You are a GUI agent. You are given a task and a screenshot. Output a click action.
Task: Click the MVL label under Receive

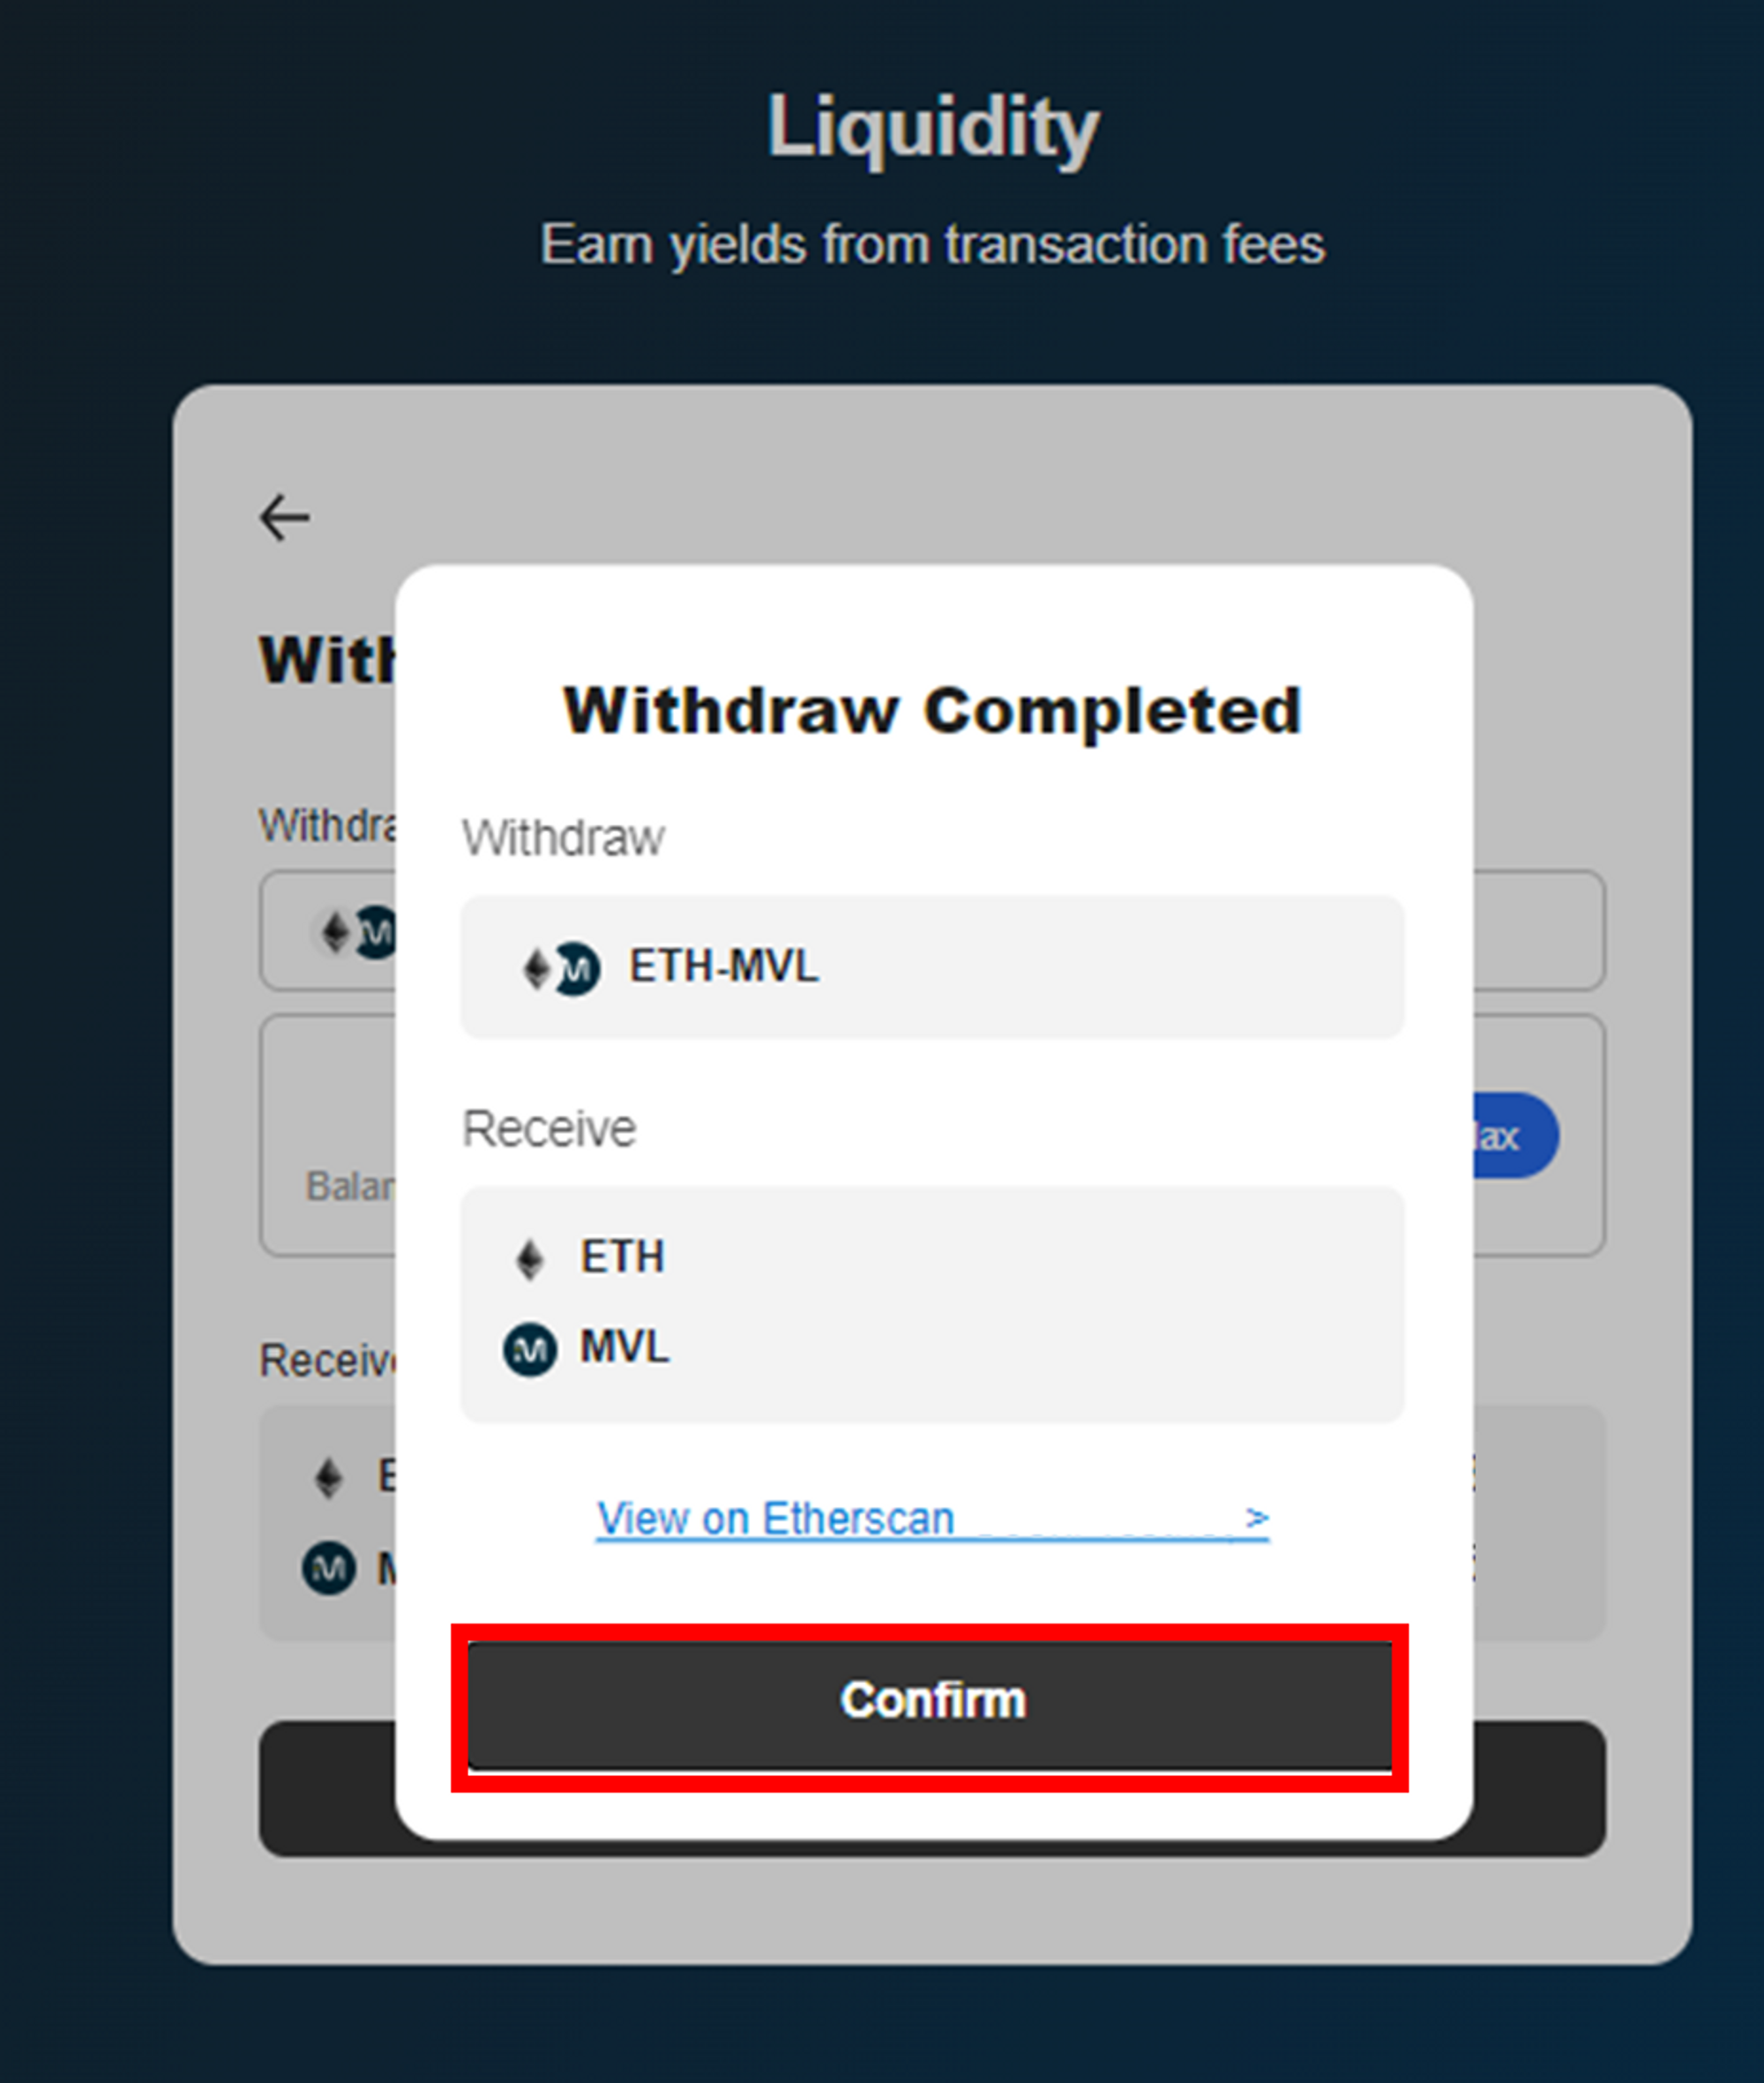coord(624,1347)
